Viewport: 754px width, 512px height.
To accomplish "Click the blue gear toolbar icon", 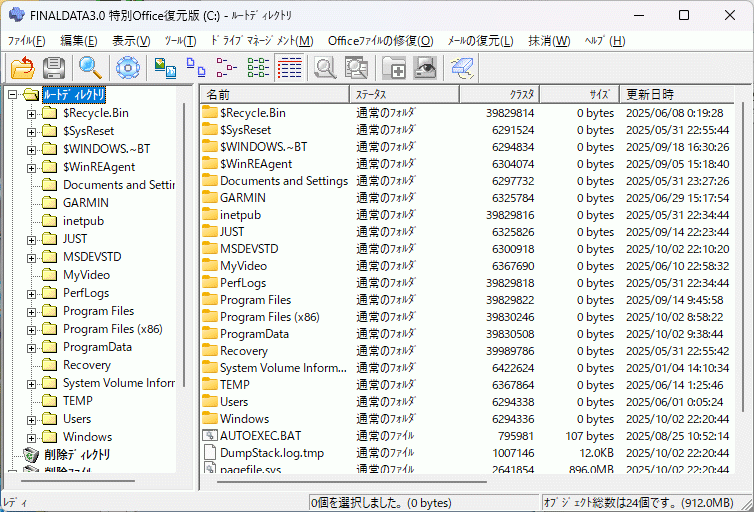I will 127,67.
